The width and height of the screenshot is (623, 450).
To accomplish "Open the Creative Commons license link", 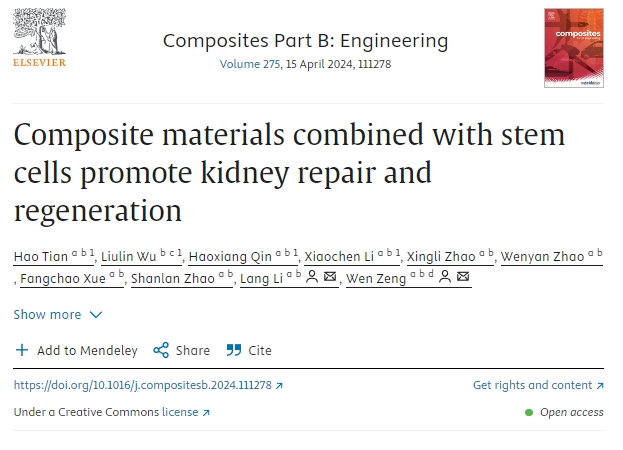I will pos(186,412).
